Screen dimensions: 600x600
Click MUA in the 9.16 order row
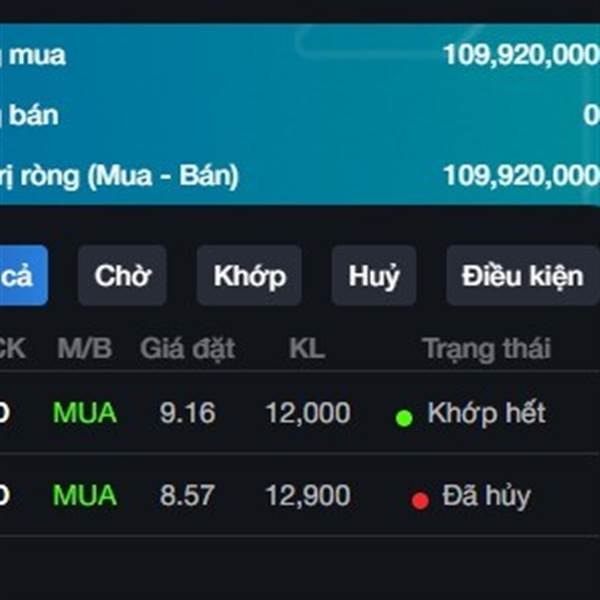tap(85, 413)
